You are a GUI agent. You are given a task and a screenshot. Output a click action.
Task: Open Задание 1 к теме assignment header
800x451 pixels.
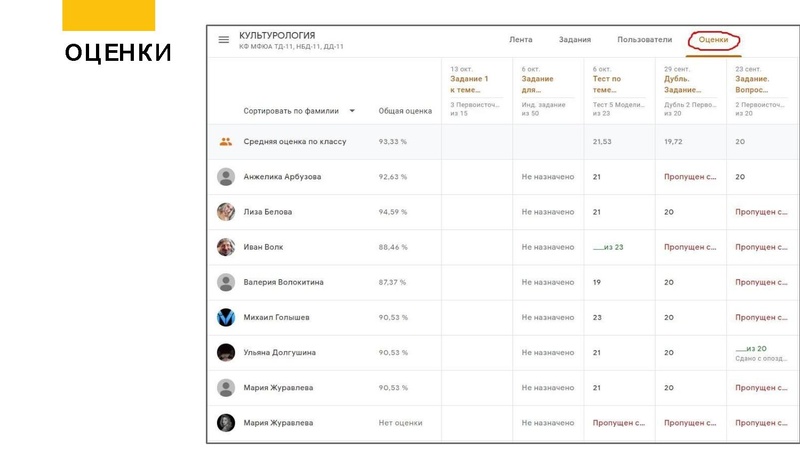coord(469,84)
